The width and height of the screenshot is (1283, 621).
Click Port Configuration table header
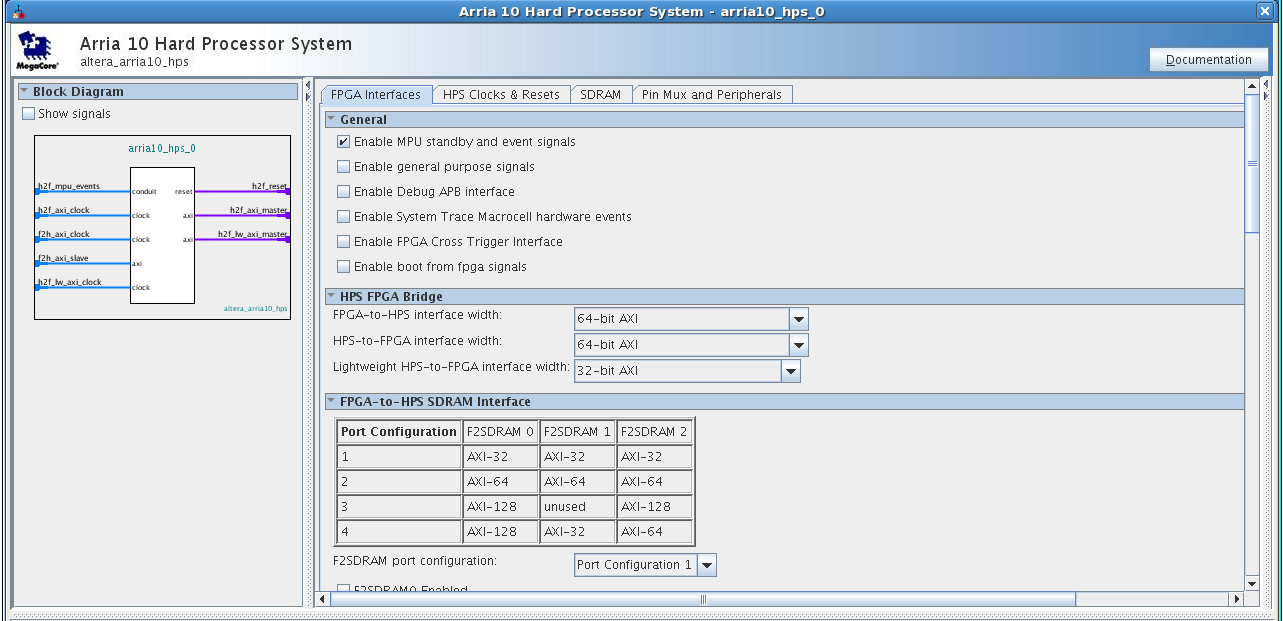point(398,432)
